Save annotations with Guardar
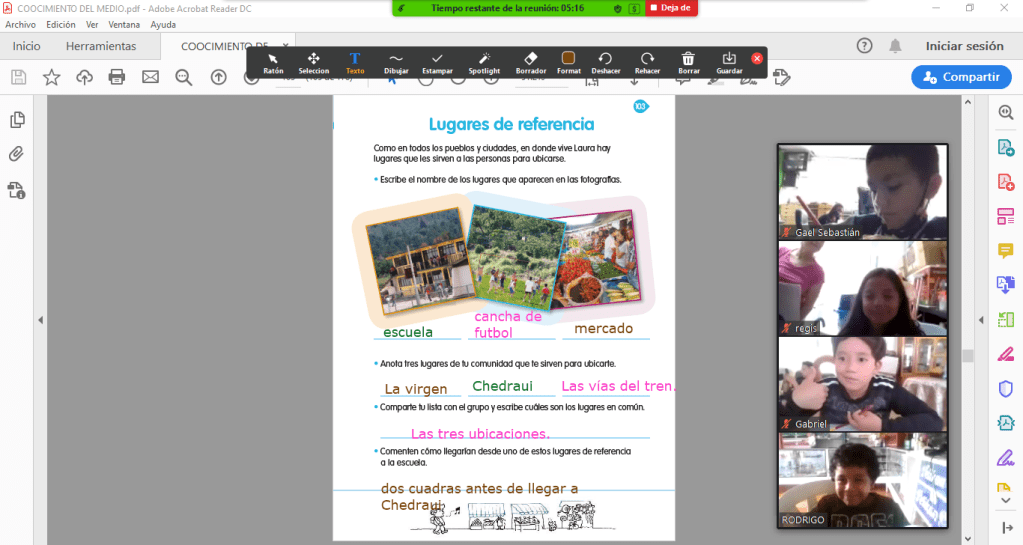This screenshot has width=1023, height=545. coord(729,63)
